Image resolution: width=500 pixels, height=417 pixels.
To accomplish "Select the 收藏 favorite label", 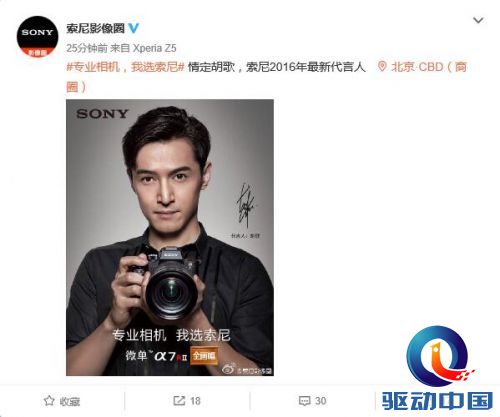I will coord(70,401).
